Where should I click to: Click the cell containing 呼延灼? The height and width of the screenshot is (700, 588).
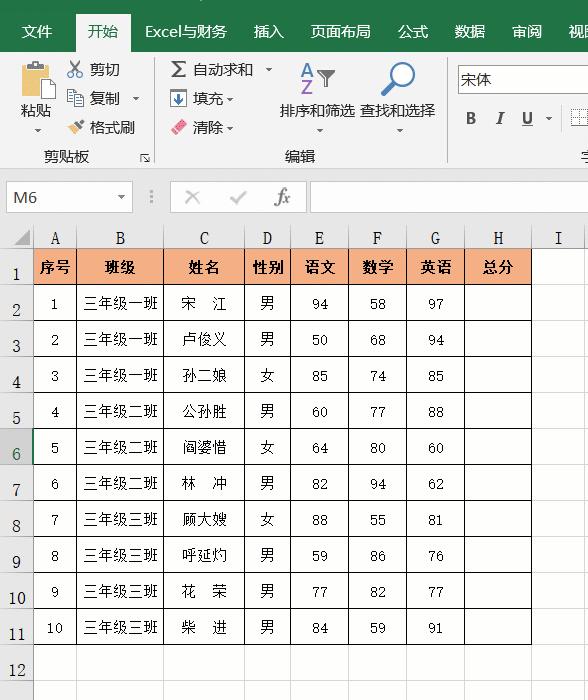tap(204, 555)
